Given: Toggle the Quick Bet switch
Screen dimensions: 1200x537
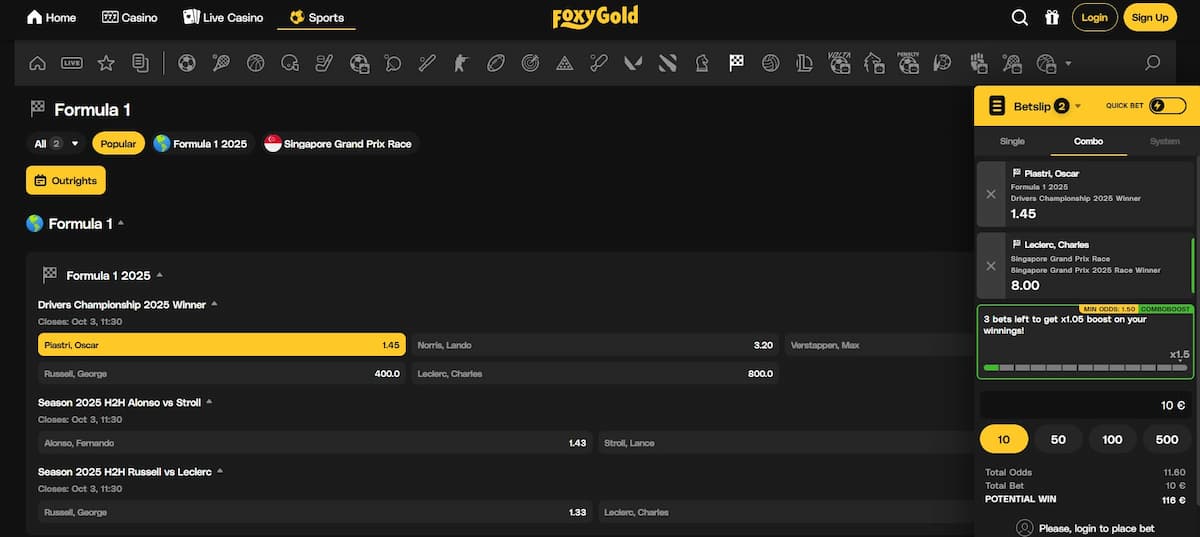Looking at the screenshot, I should point(1167,106).
